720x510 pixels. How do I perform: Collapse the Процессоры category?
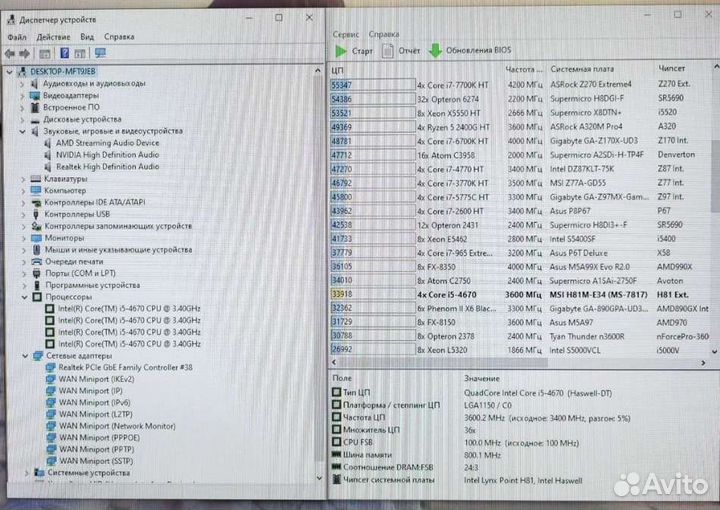click(24, 297)
